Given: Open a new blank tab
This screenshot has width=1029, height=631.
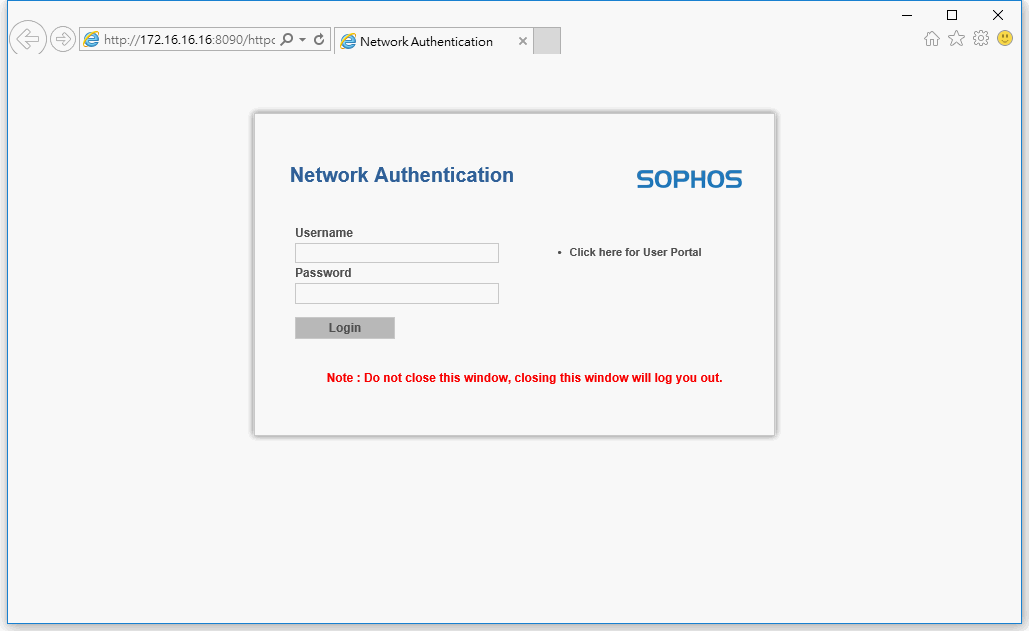Looking at the screenshot, I should point(547,41).
